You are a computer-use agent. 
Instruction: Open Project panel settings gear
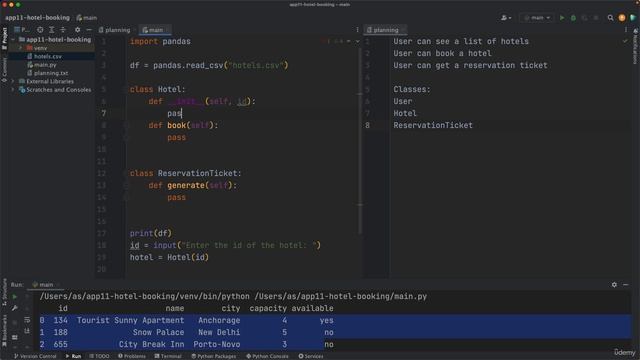pos(78,30)
